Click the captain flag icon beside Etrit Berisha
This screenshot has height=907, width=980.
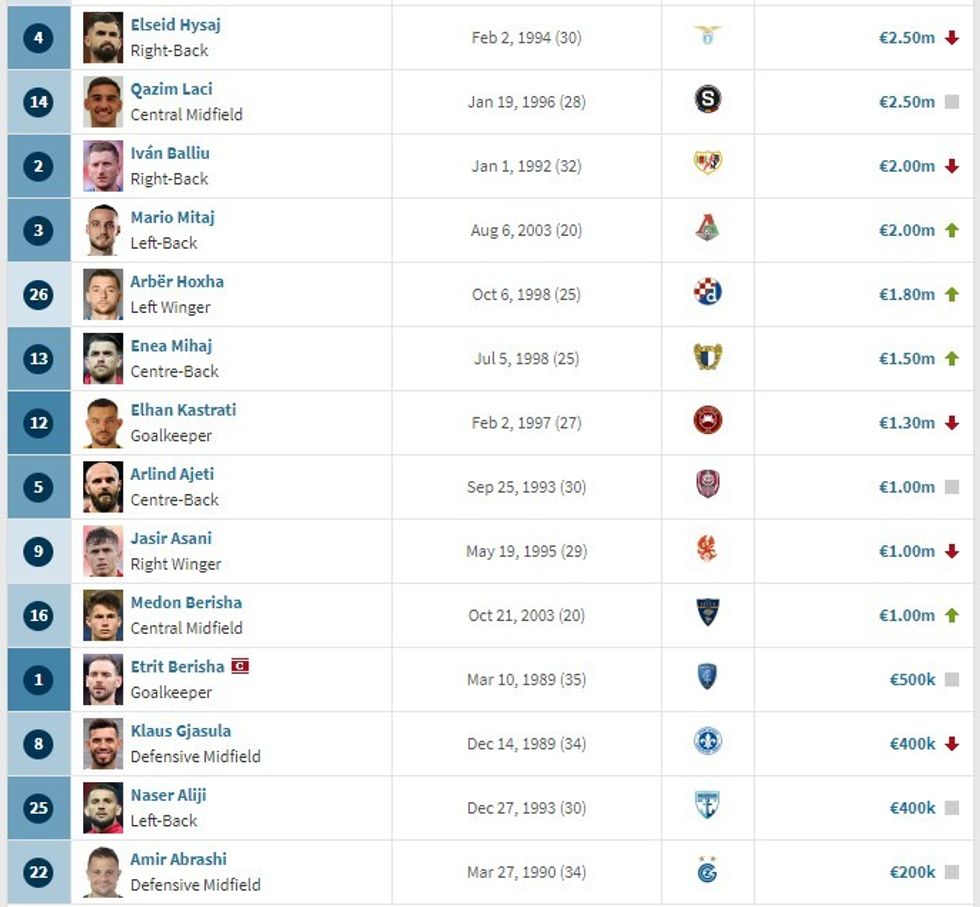[240, 666]
